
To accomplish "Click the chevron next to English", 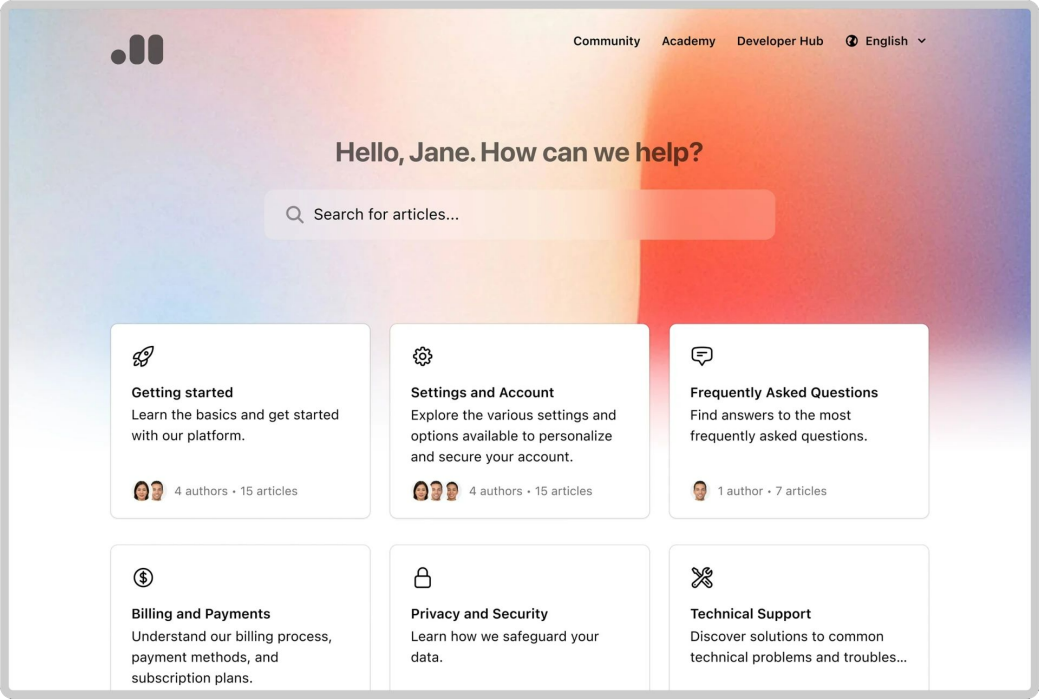I will click(x=922, y=41).
